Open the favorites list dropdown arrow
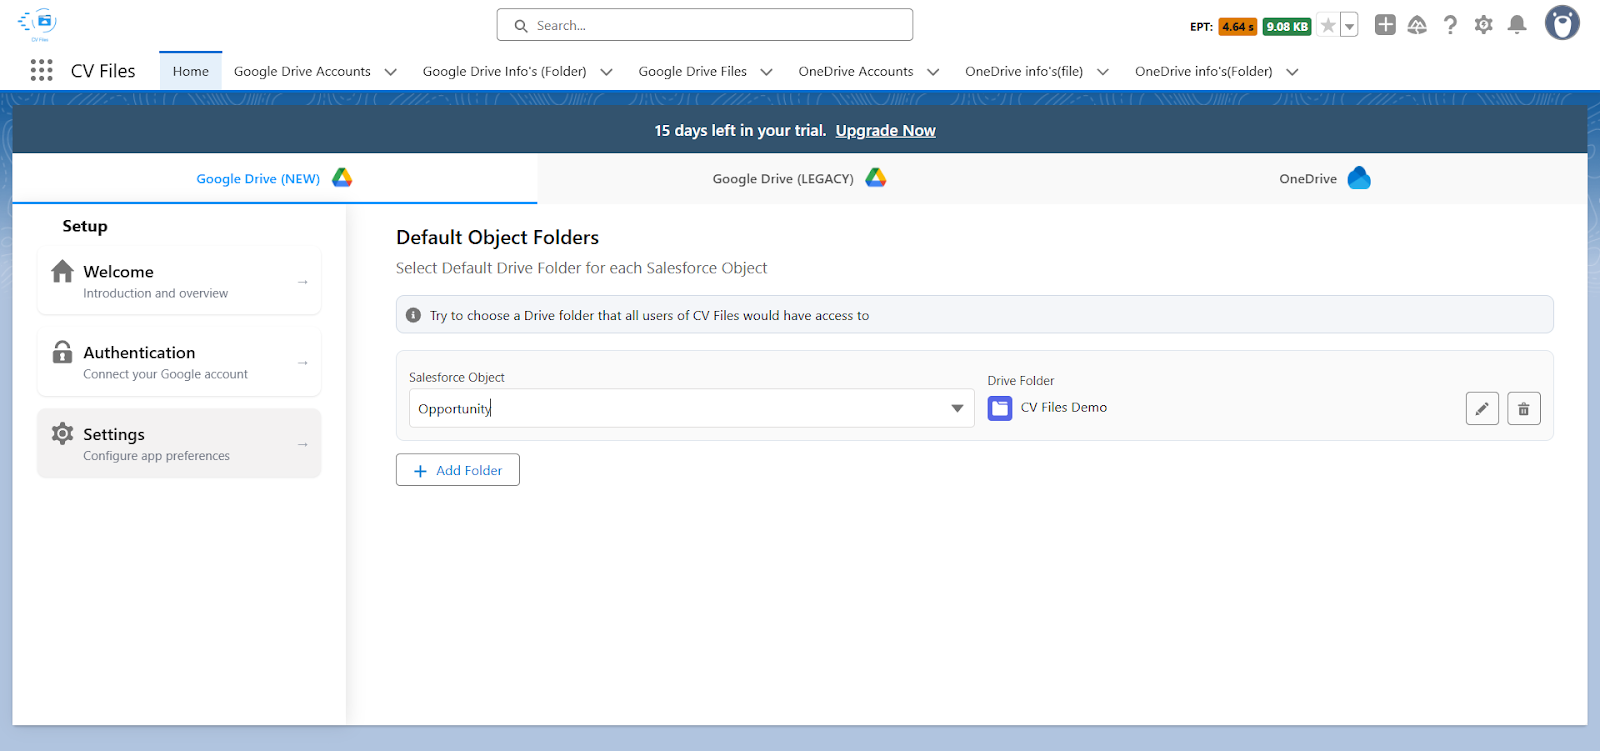 pyautogui.click(x=1349, y=26)
